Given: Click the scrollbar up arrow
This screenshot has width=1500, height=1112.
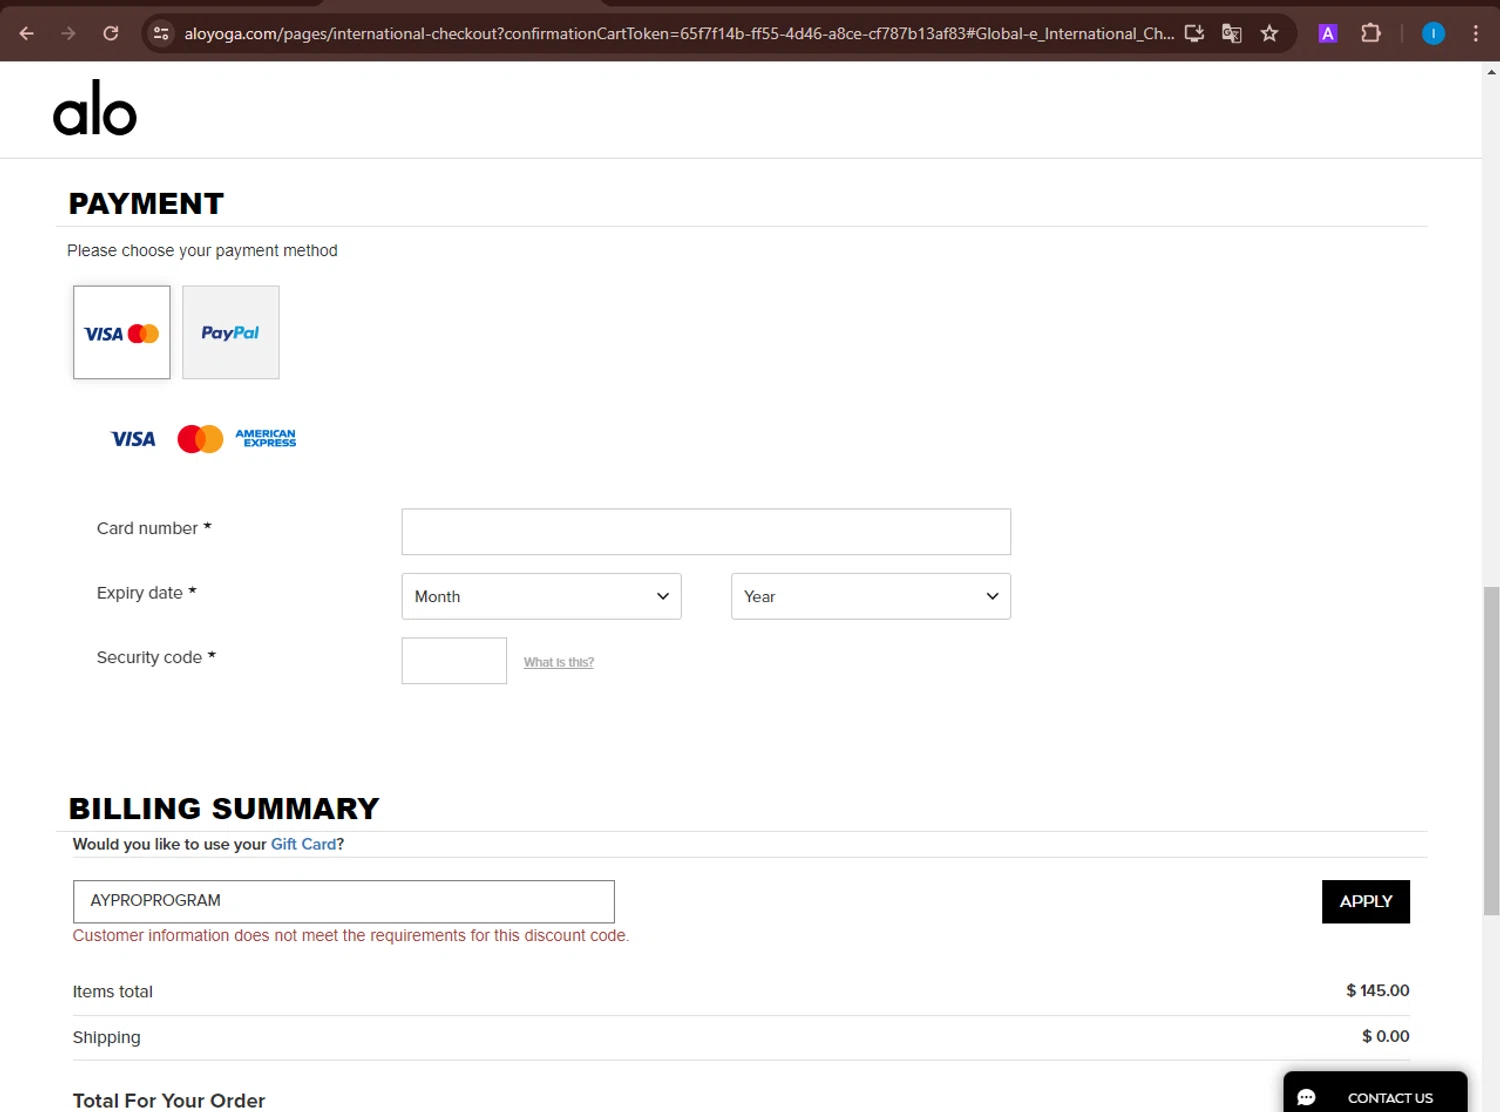Looking at the screenshot, I should 1491,72.
